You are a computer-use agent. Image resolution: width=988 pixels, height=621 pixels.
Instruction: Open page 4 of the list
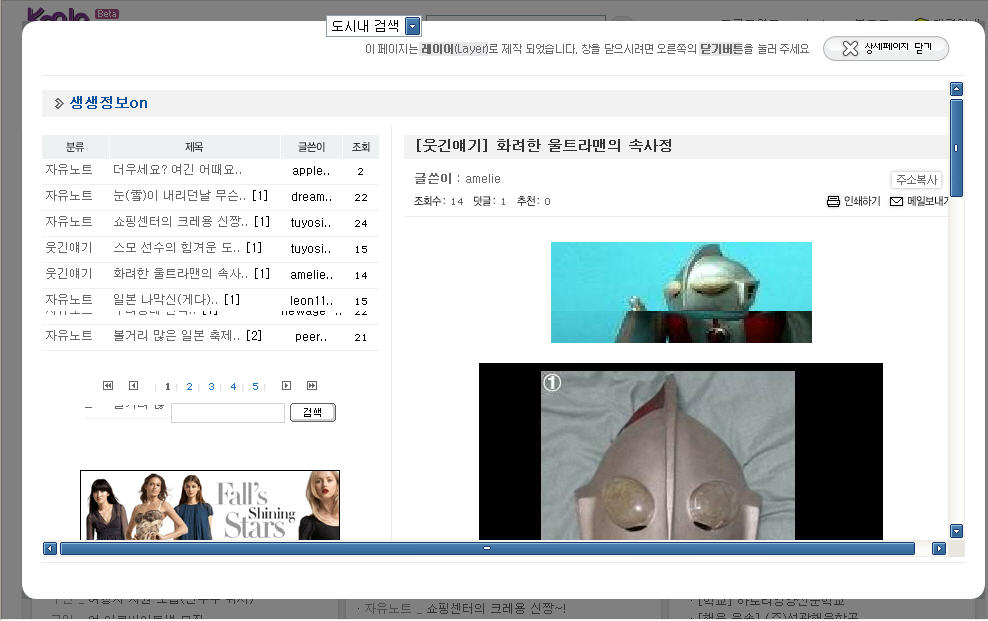coord(233,386)
